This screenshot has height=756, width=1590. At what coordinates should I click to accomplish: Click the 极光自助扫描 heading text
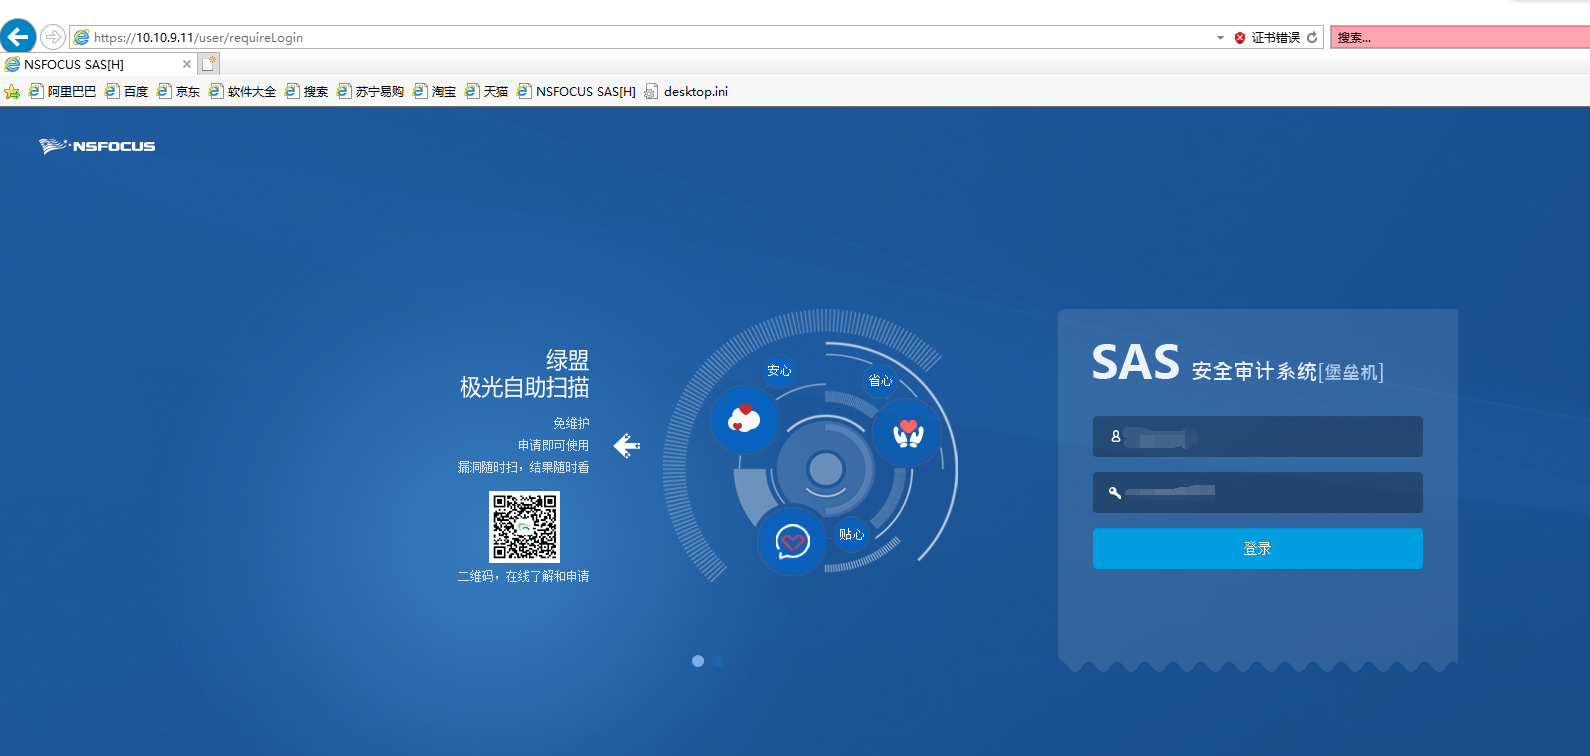(524, 388)
